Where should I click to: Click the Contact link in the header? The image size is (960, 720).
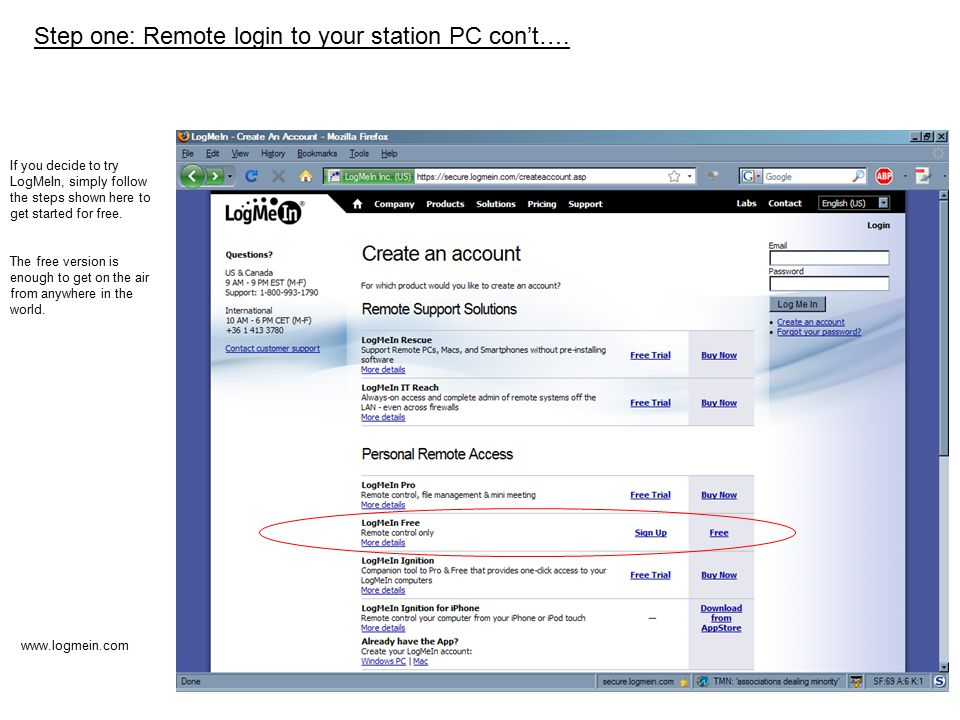785,203
